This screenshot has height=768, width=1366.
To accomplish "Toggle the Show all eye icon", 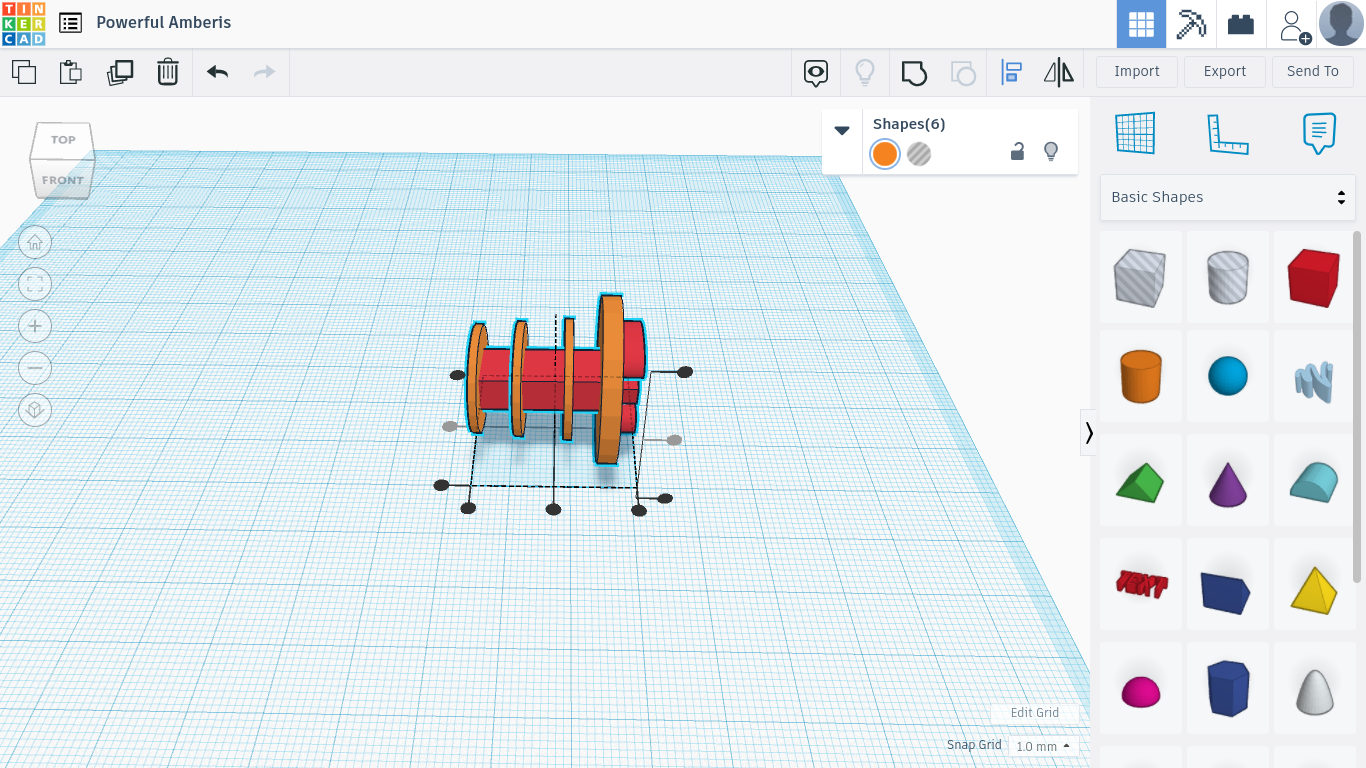I will click(x=816, y=72).
